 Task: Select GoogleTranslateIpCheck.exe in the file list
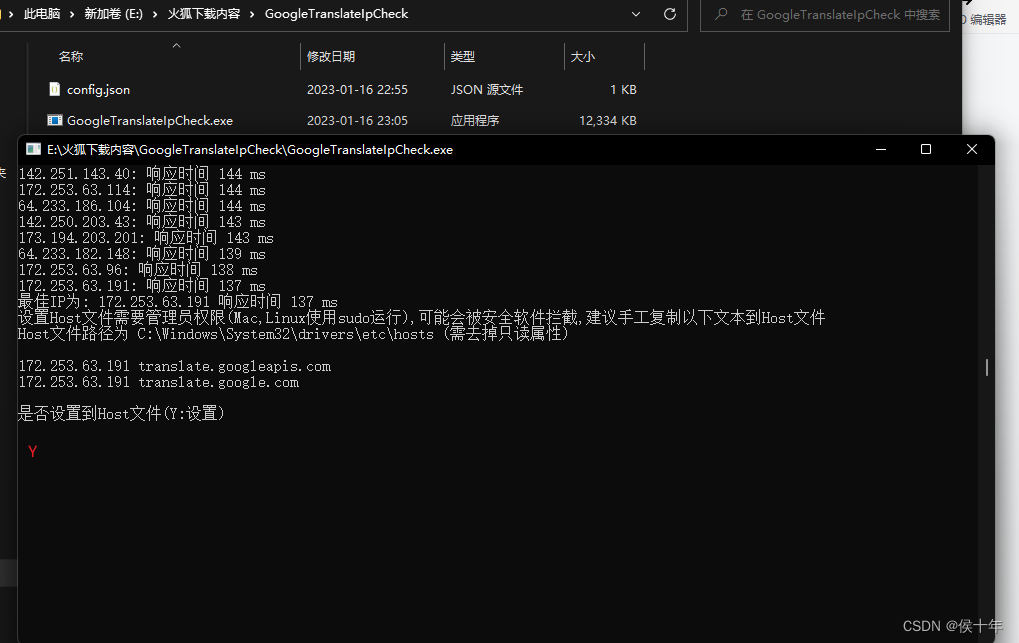coord(149,121)
